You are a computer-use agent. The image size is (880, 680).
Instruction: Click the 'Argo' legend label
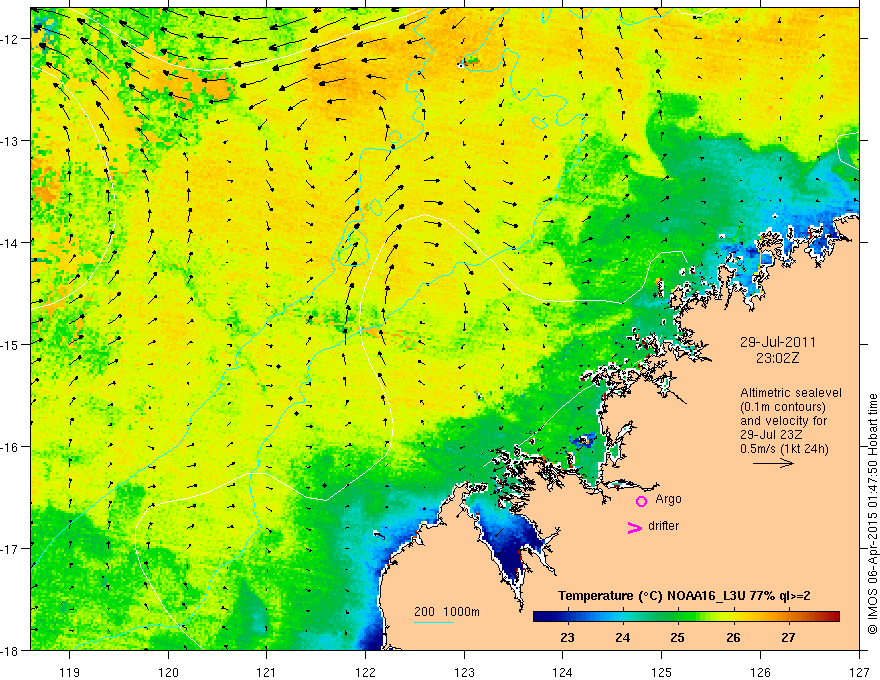tap(668, 499)
